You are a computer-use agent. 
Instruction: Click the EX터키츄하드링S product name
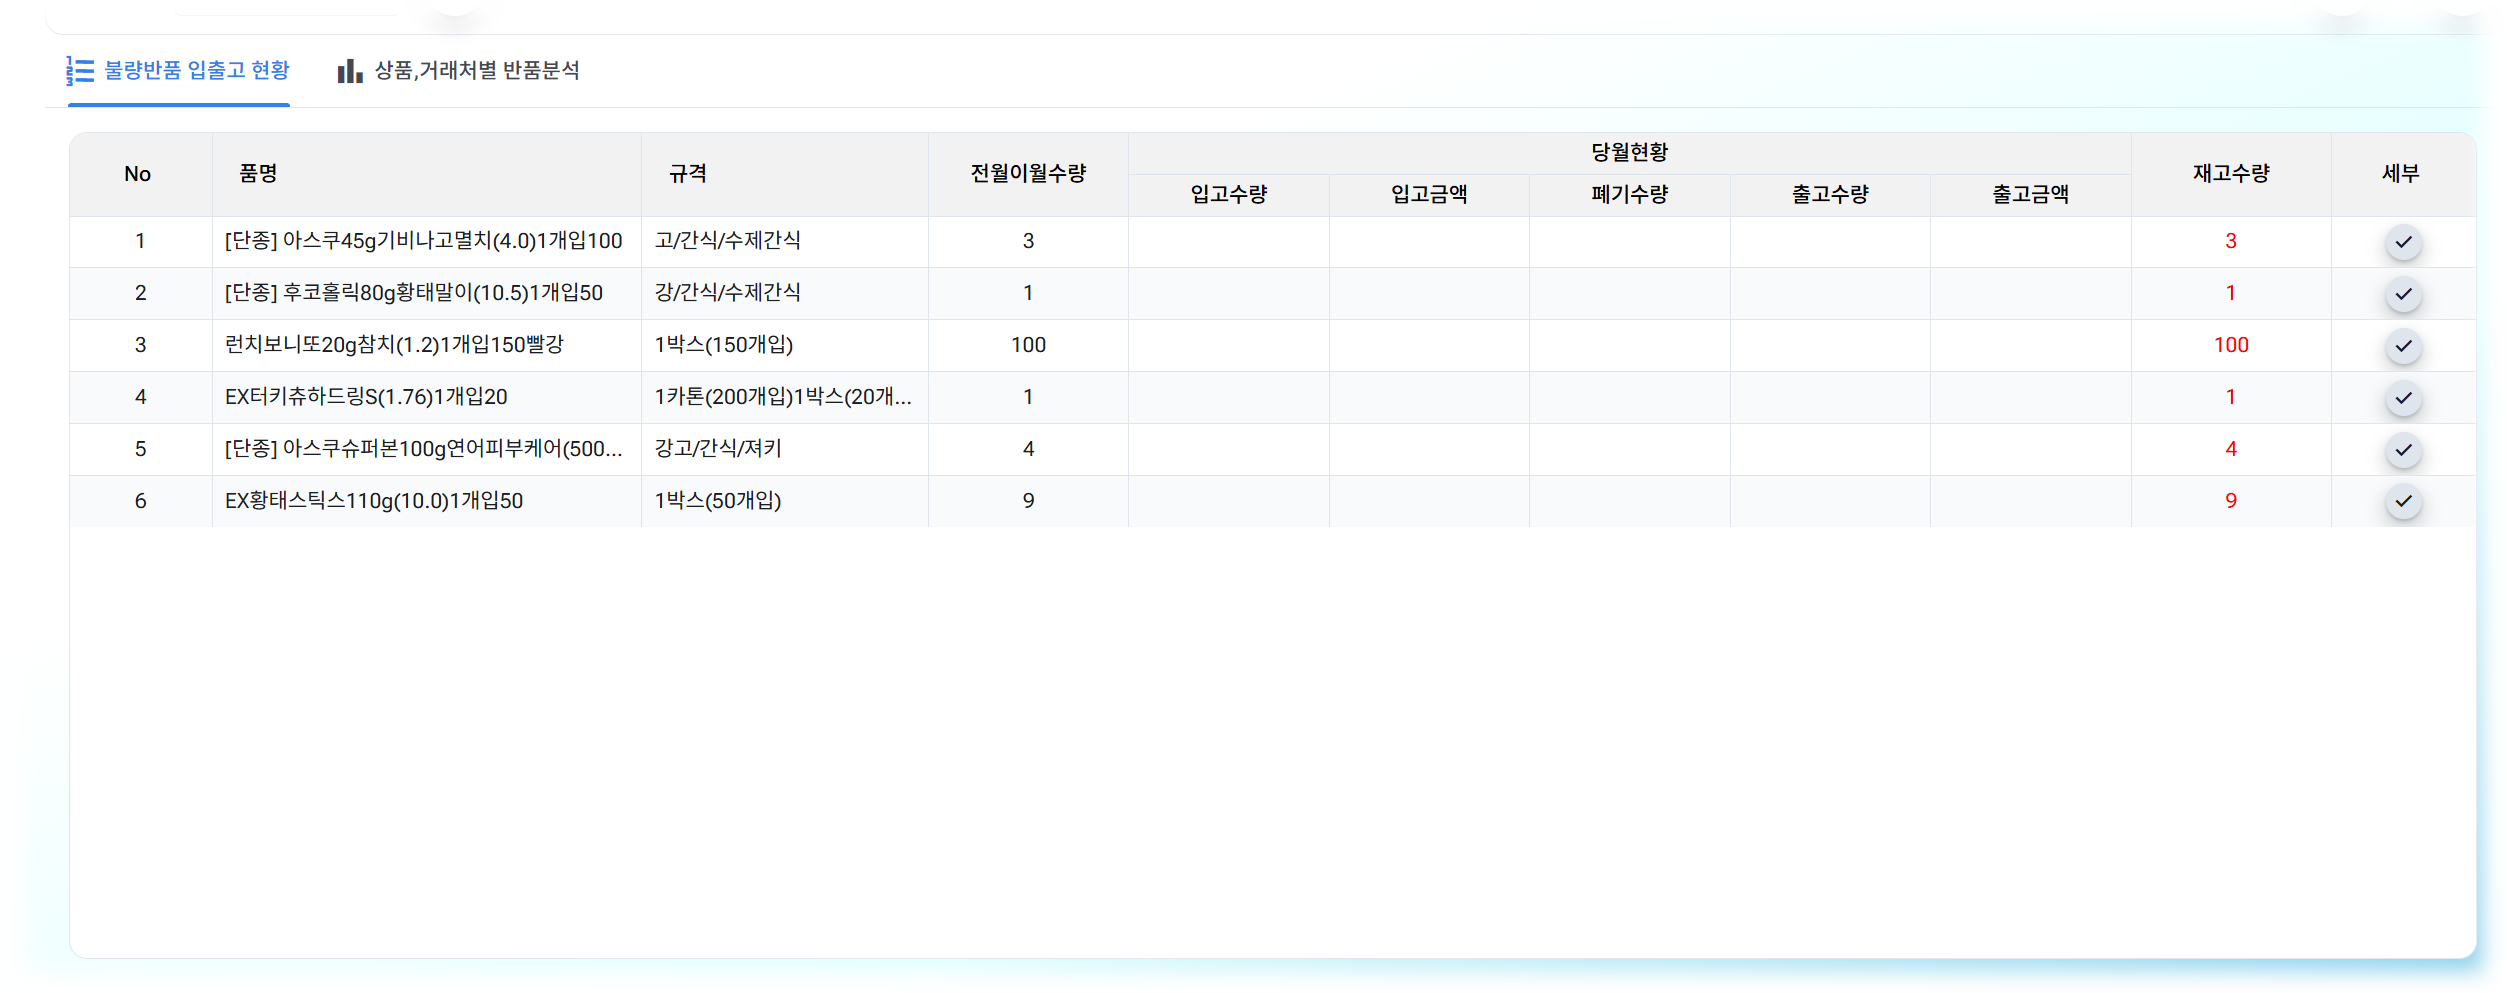coord(366,397)
